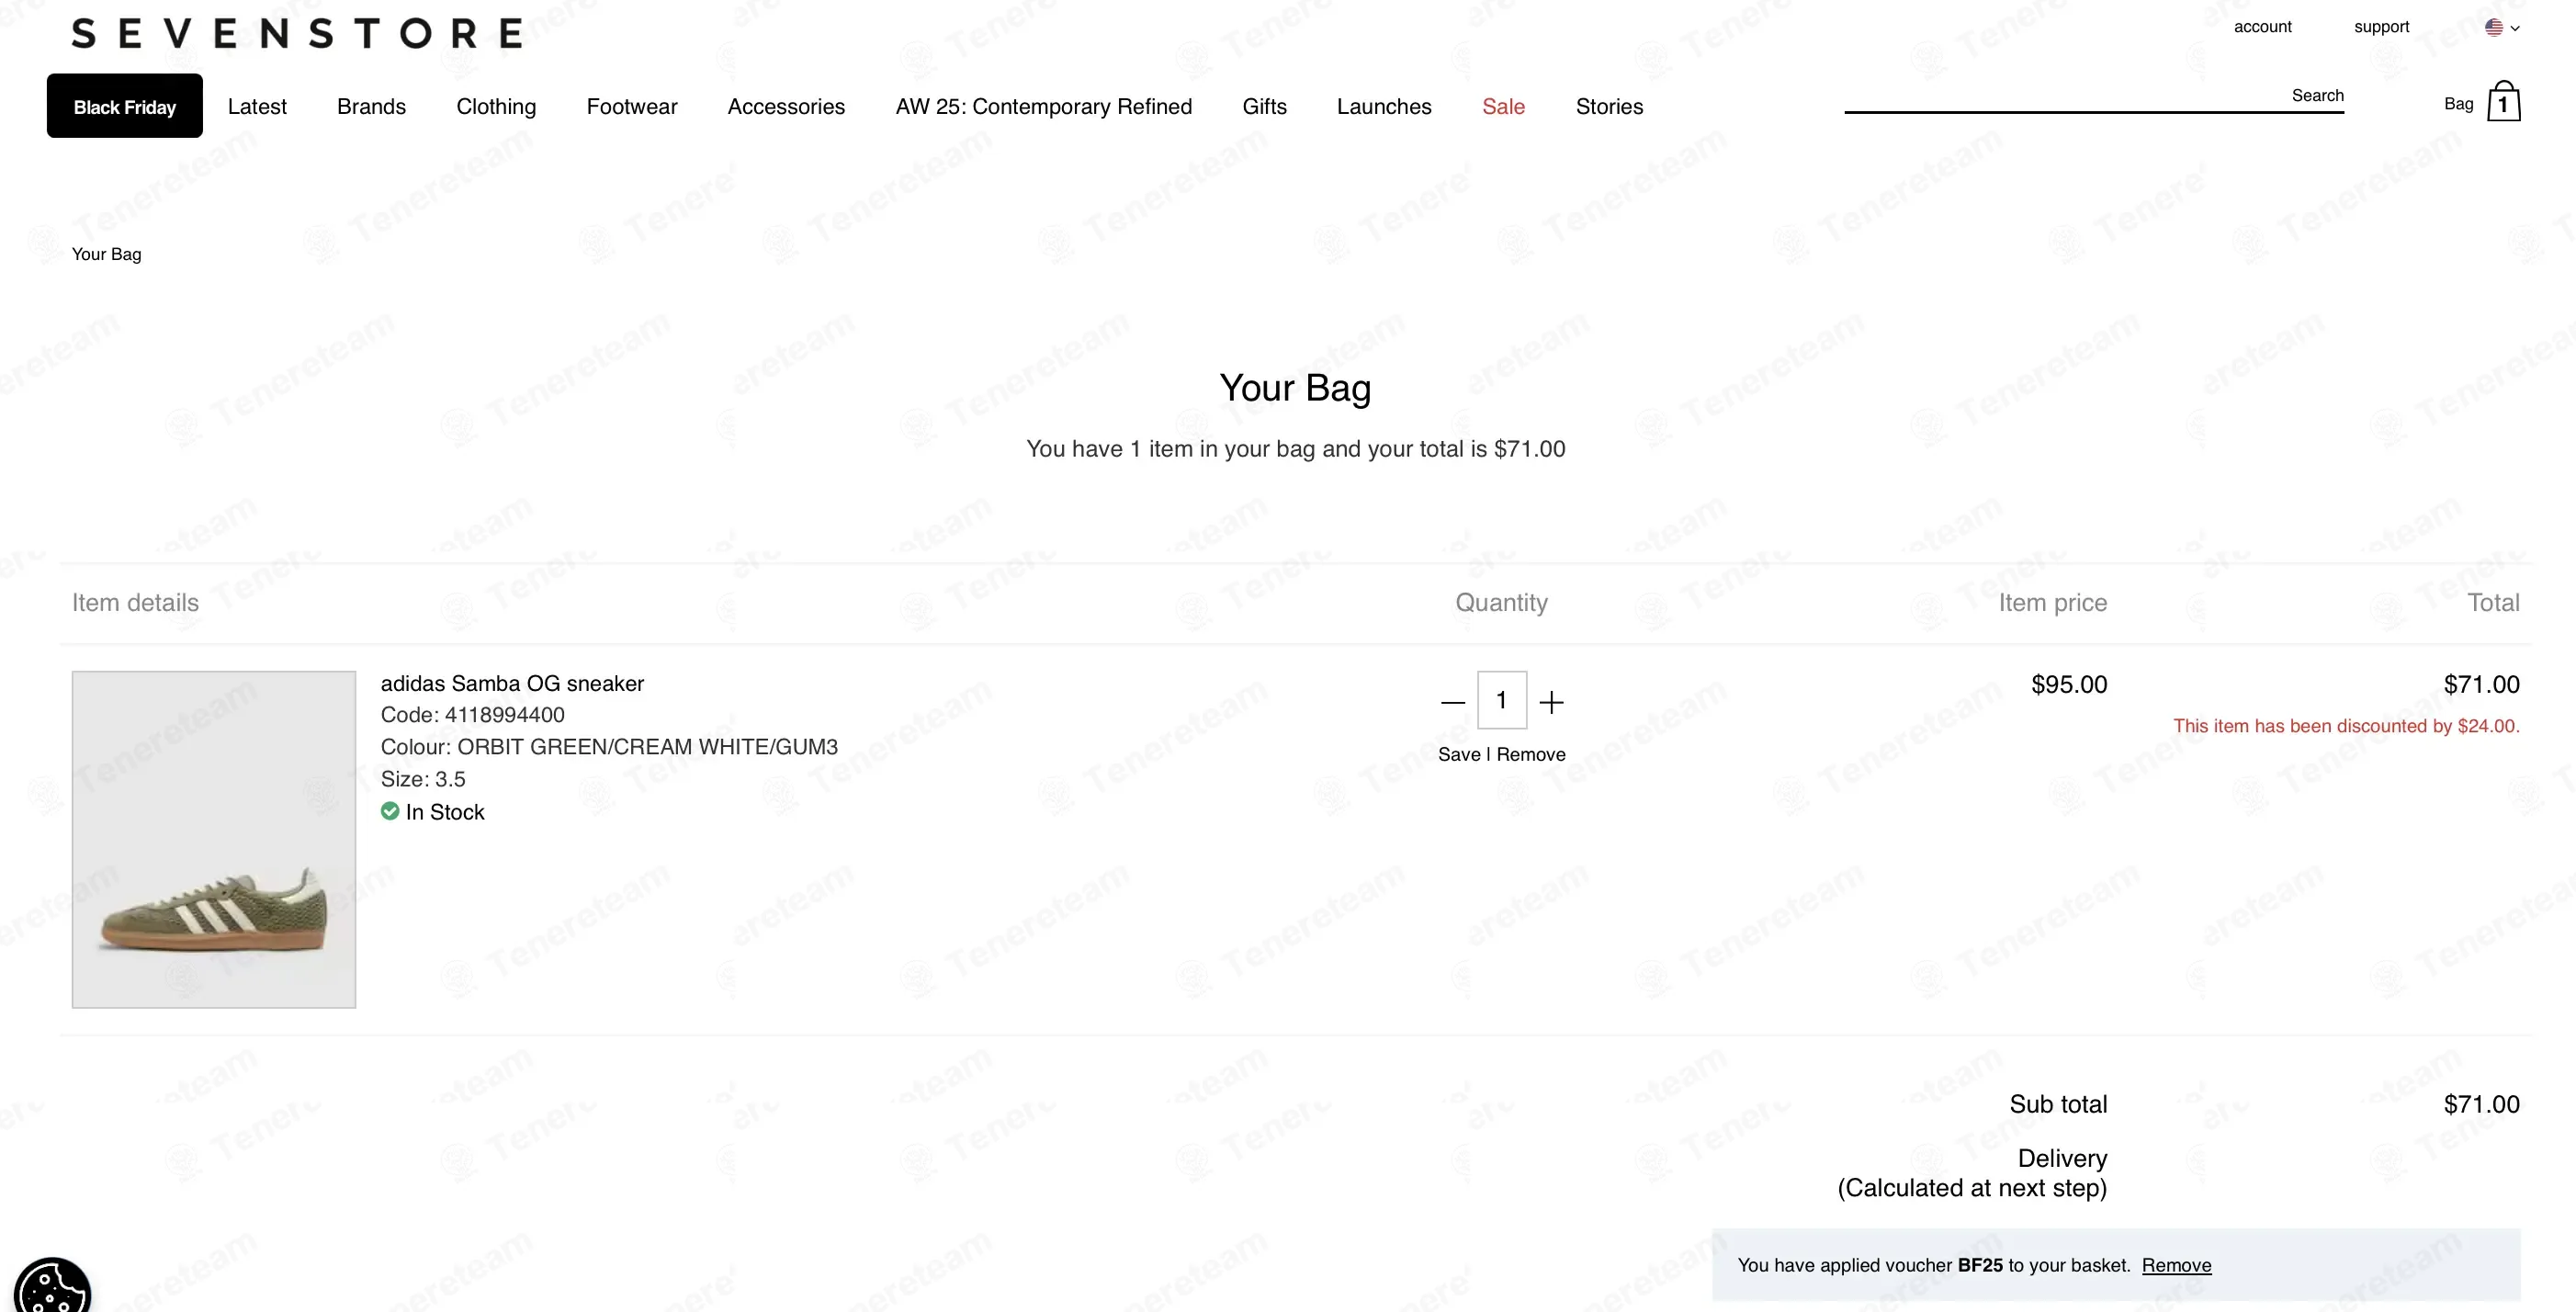2576x1312 pixels.
Task: Click the adidas Samba OG sneaker title
Action: coord(511,683)
